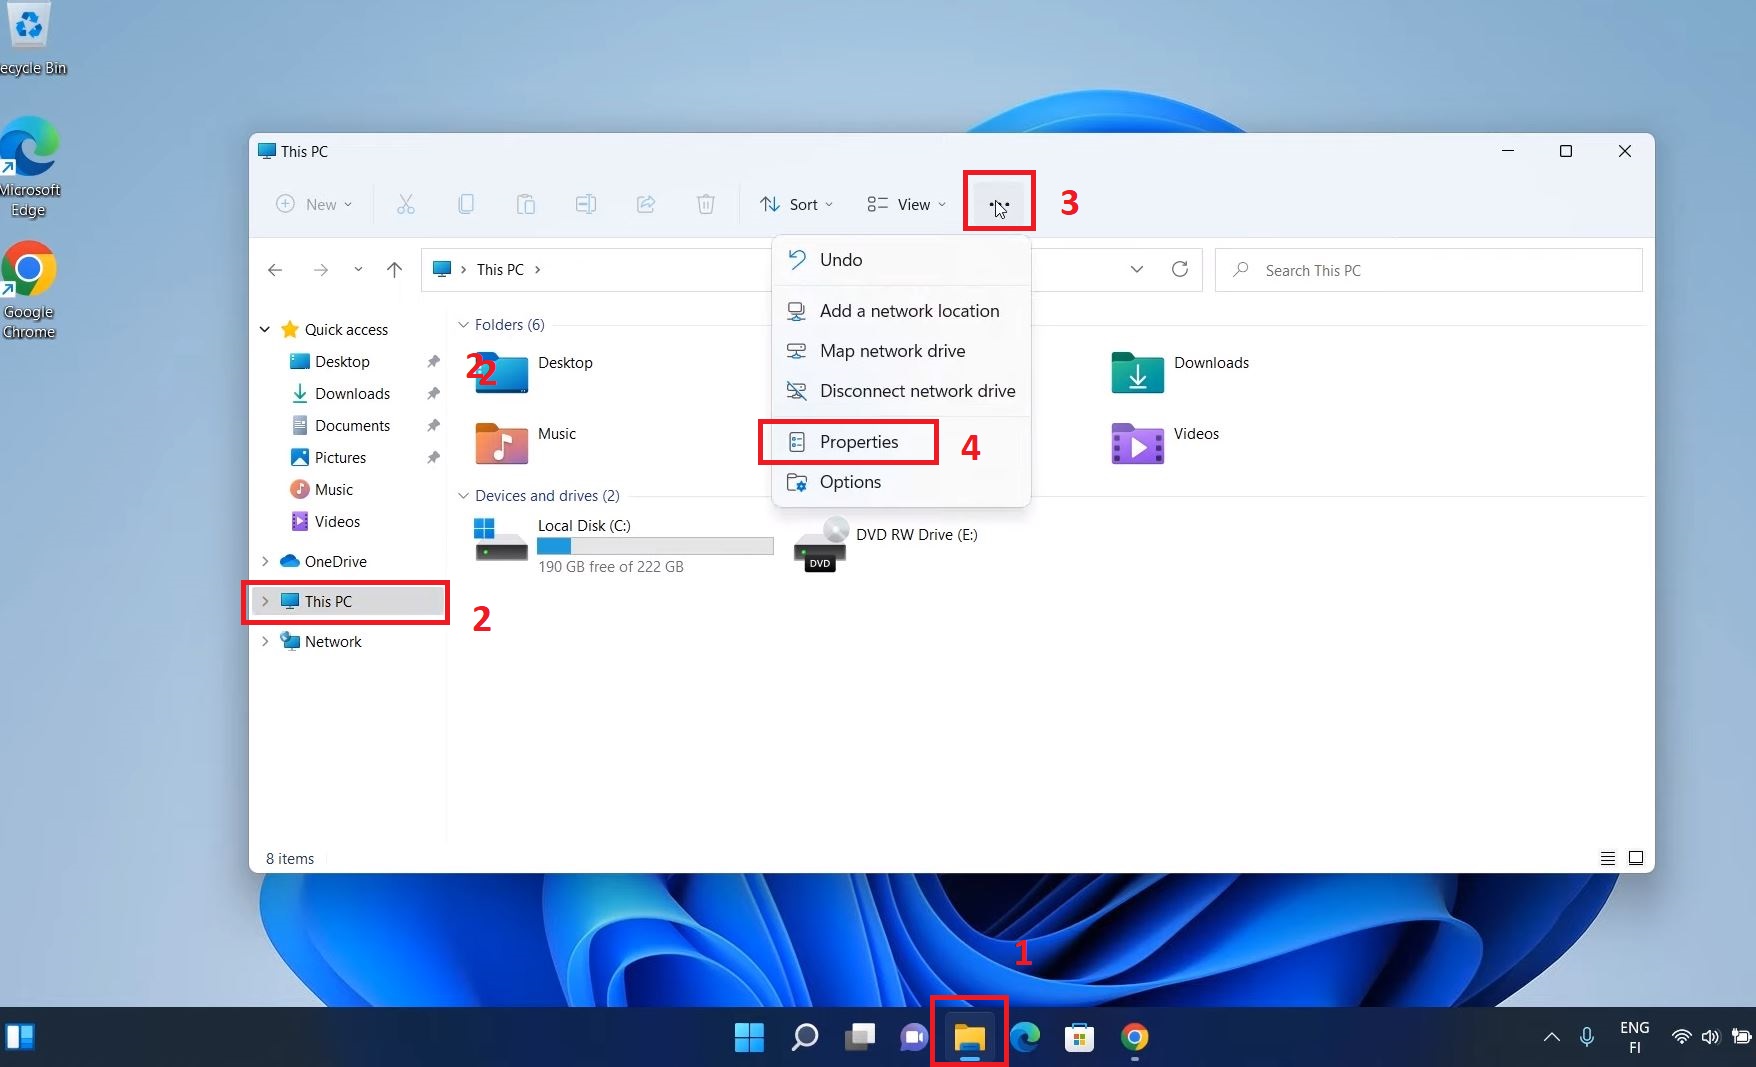1756x1067 pixels.
Task: Select Map network drive menu entry
Action: click(x=892, y=351)
